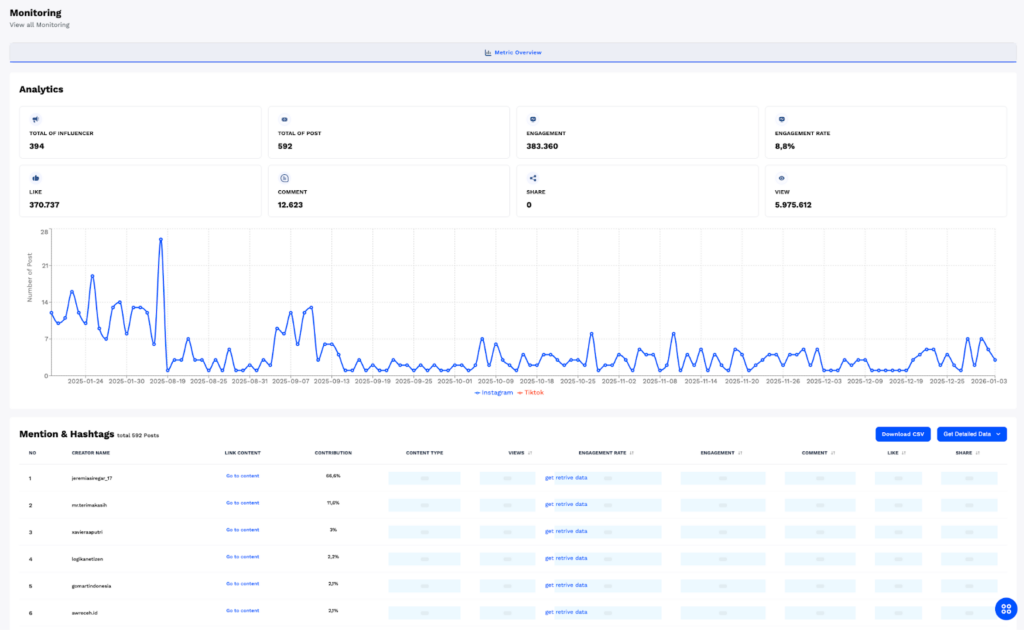Toggle the Tiktok series in chart legend

530,393
